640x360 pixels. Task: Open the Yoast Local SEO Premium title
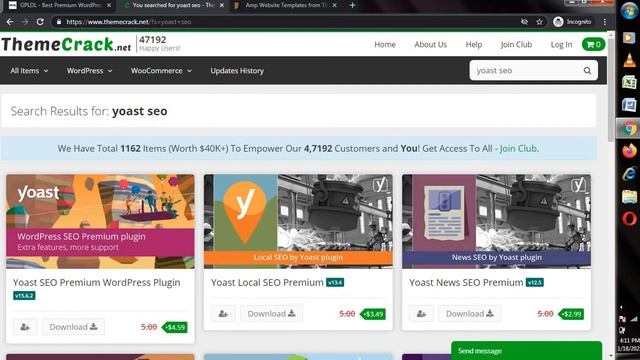tap(267, 282)
